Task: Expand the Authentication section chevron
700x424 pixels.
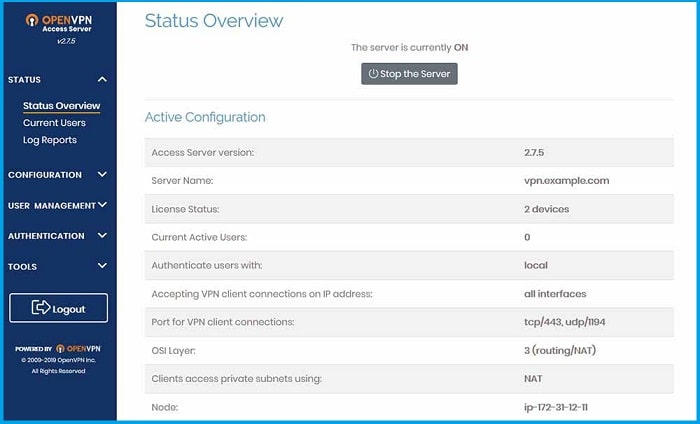Action: (x=102, y=235)
